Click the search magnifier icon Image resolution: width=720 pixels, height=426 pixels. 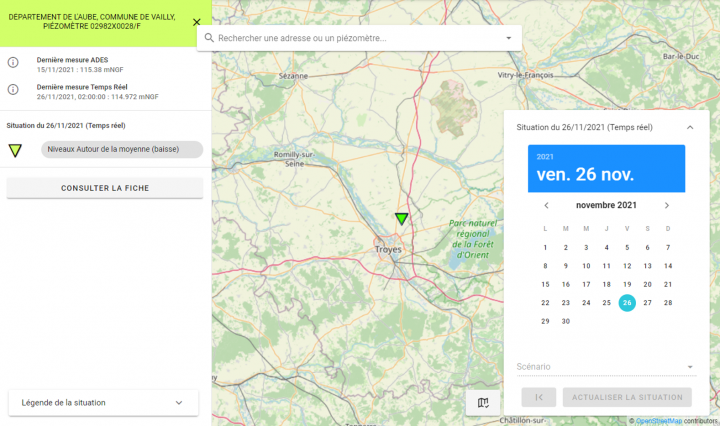(208, 38)
